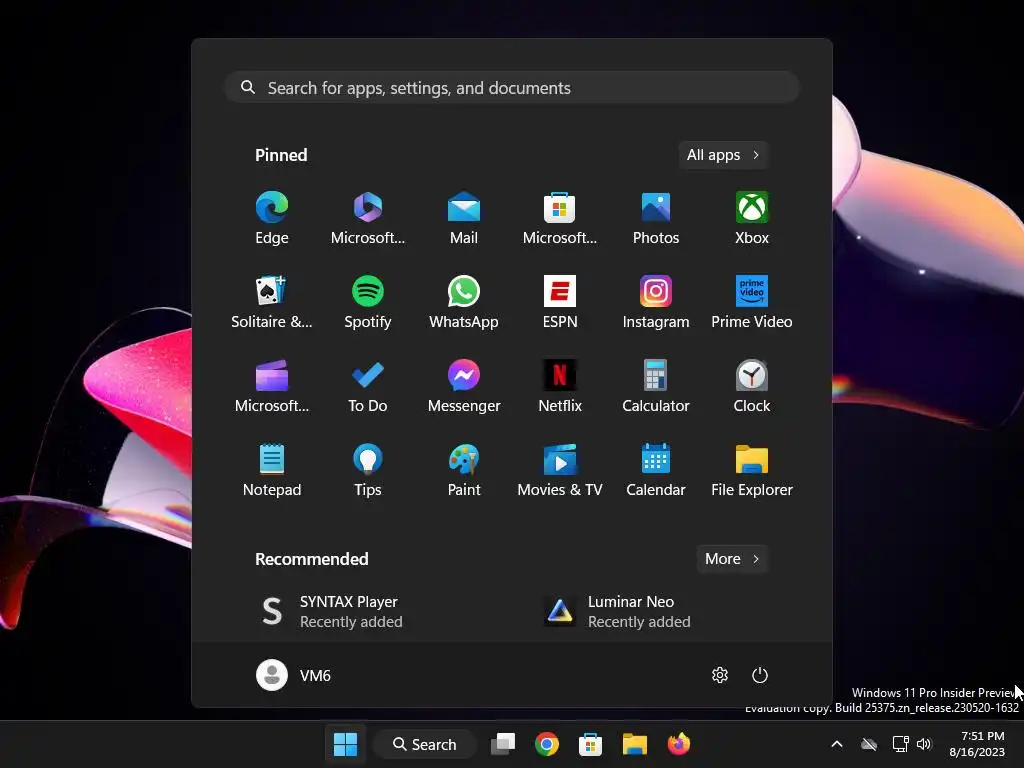Open Google Chrome from the taskbar
This screenshot has height=768, width=1024.
[547, 744]
